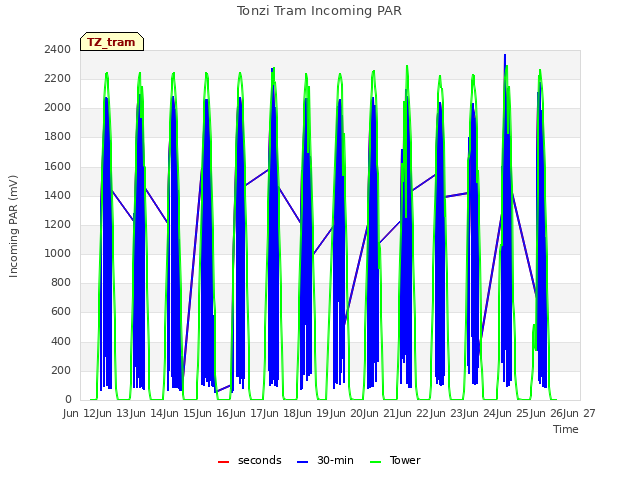
Task: Click the Jun 18 x-axis tick label
Action: [281, 413]
